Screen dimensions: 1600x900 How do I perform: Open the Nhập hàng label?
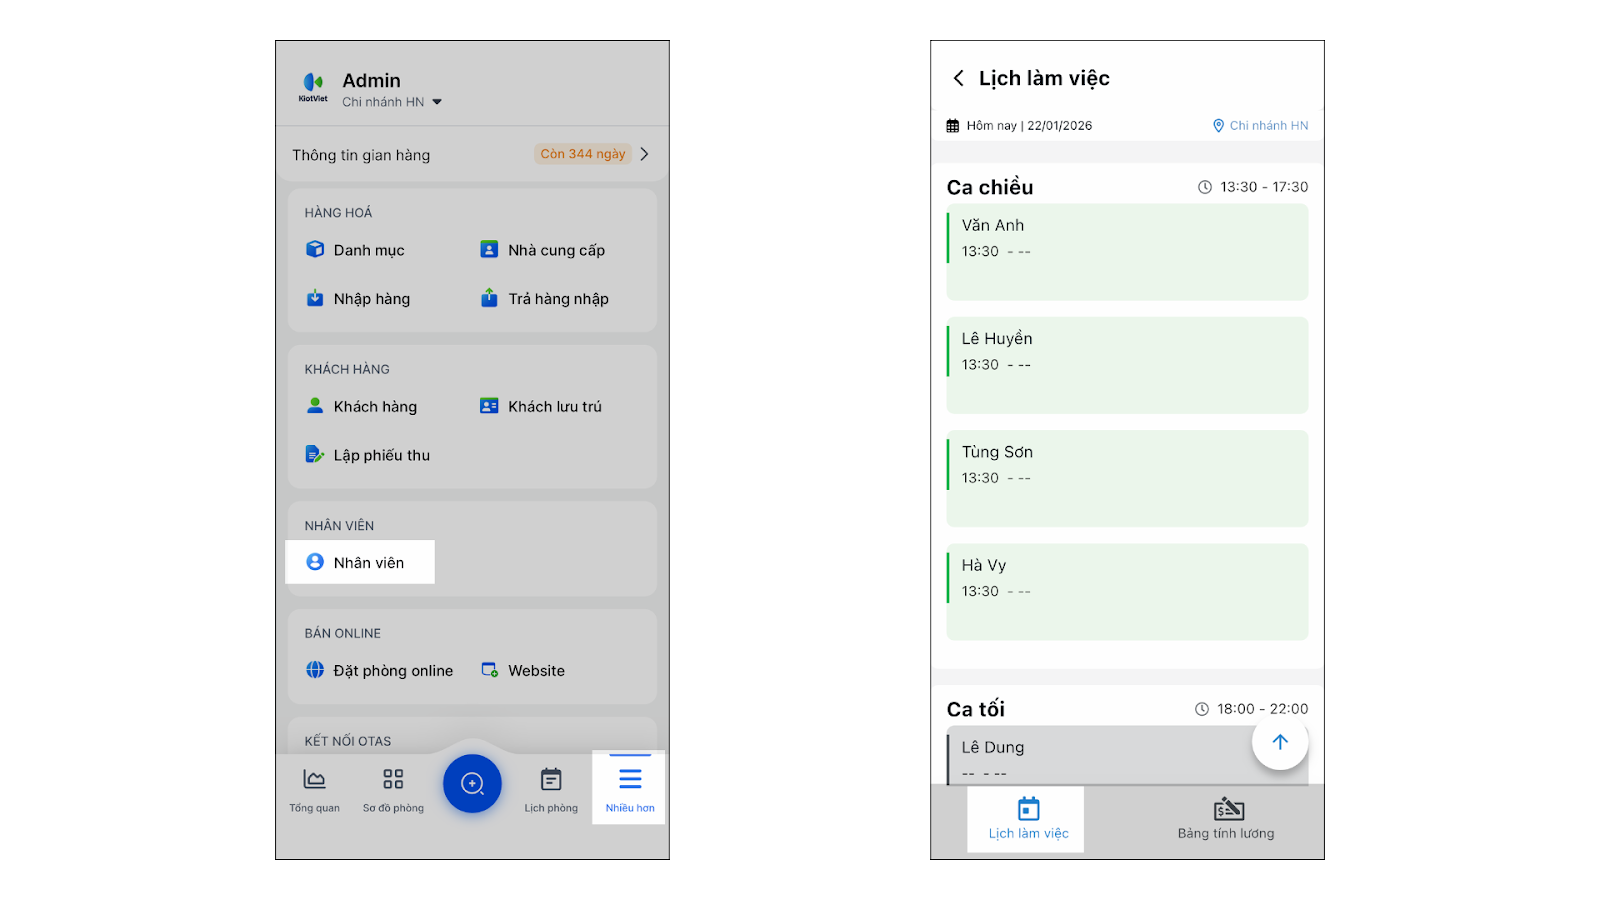[372, 299]
